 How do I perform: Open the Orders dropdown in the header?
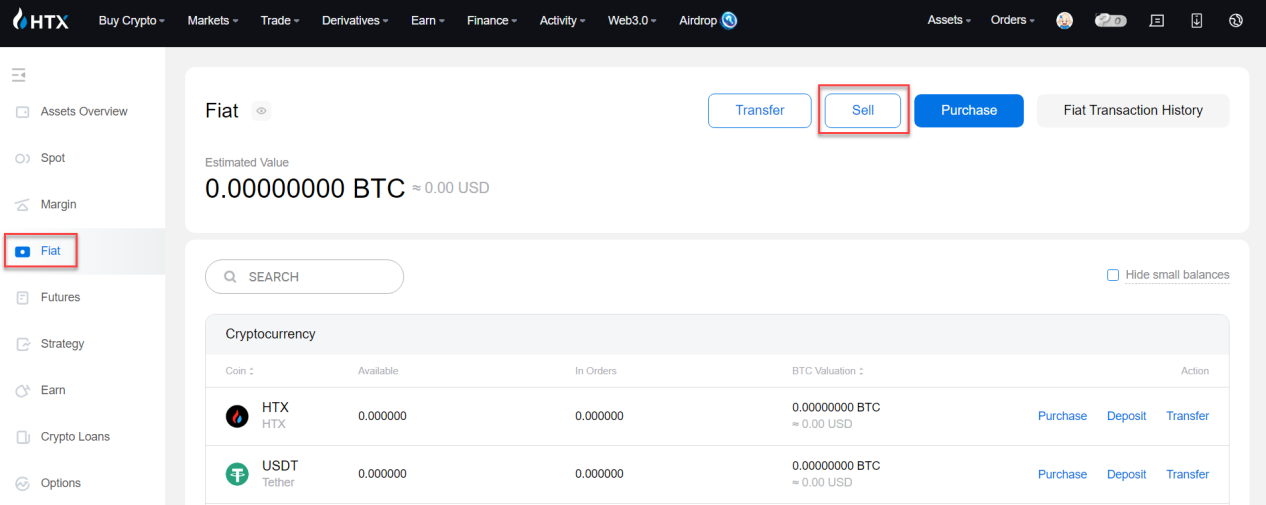[1013, 20]
